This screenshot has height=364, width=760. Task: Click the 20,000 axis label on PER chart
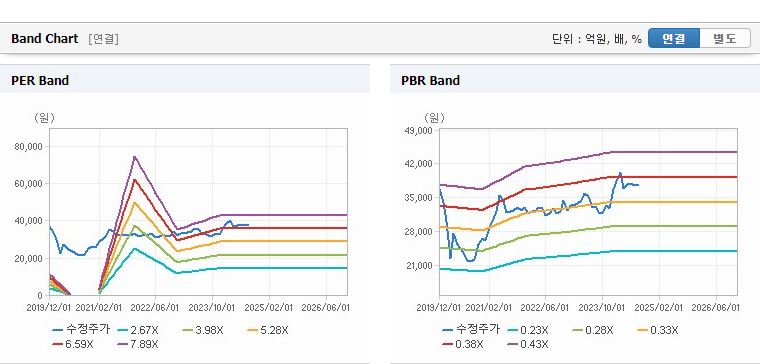[x=30, y=258]
